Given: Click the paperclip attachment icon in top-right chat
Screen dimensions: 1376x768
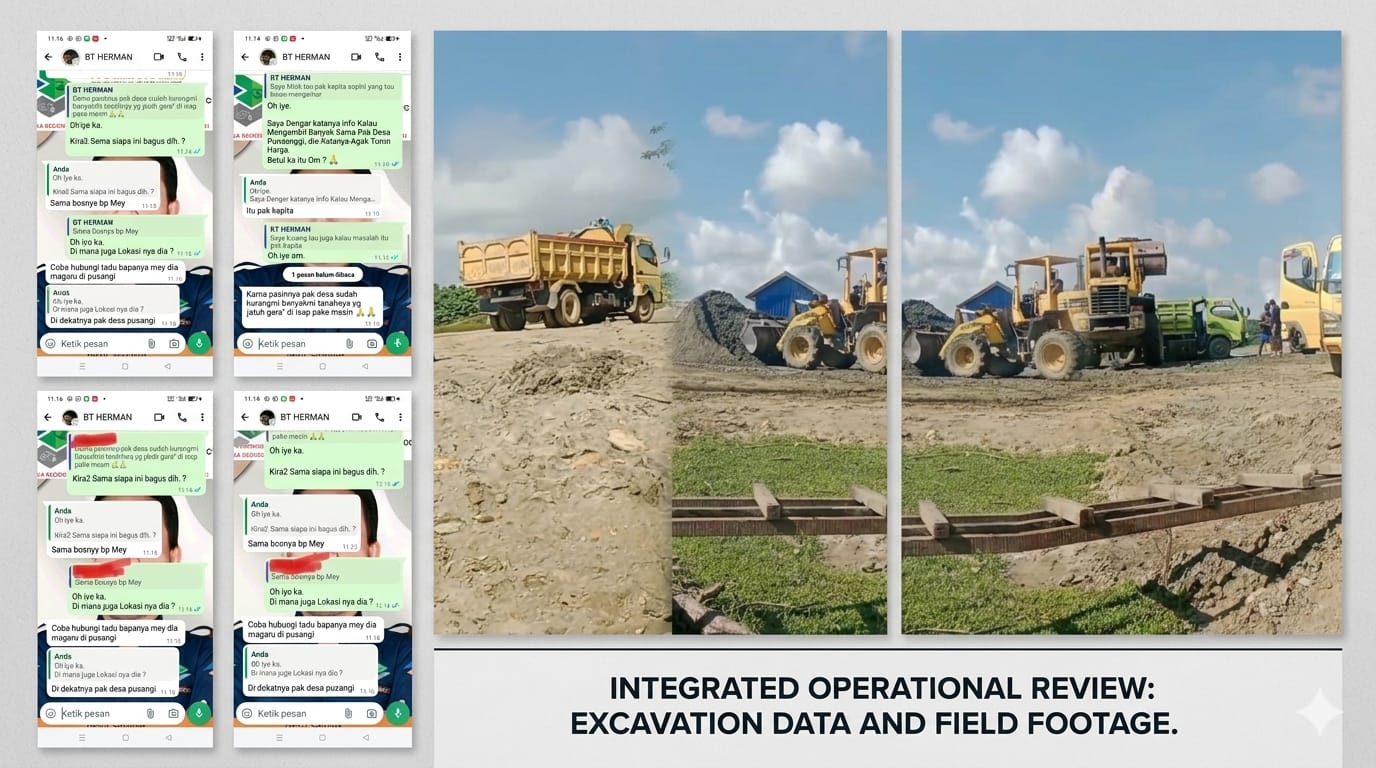Looking at the screenshot, I should tap(349, 343).
